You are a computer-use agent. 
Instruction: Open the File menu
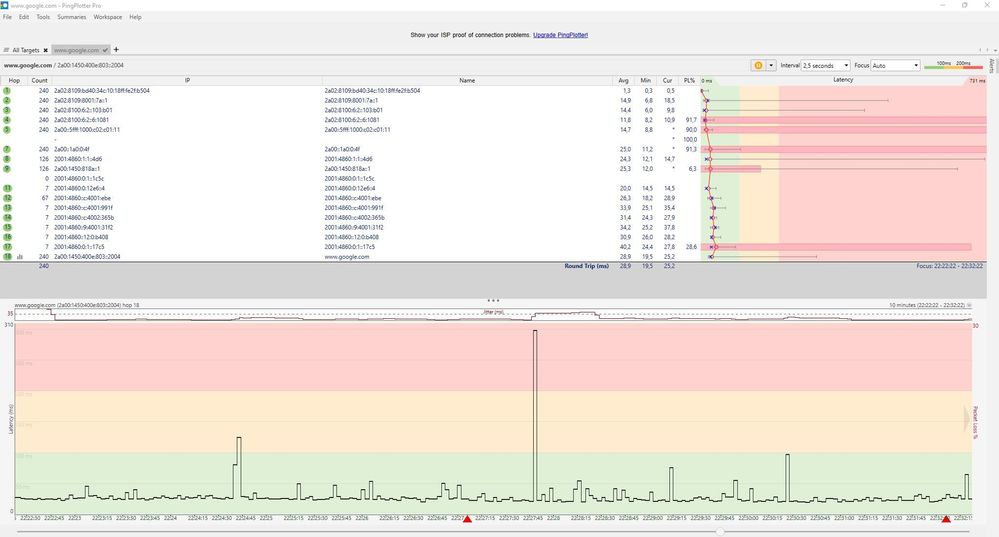(7, 17)
